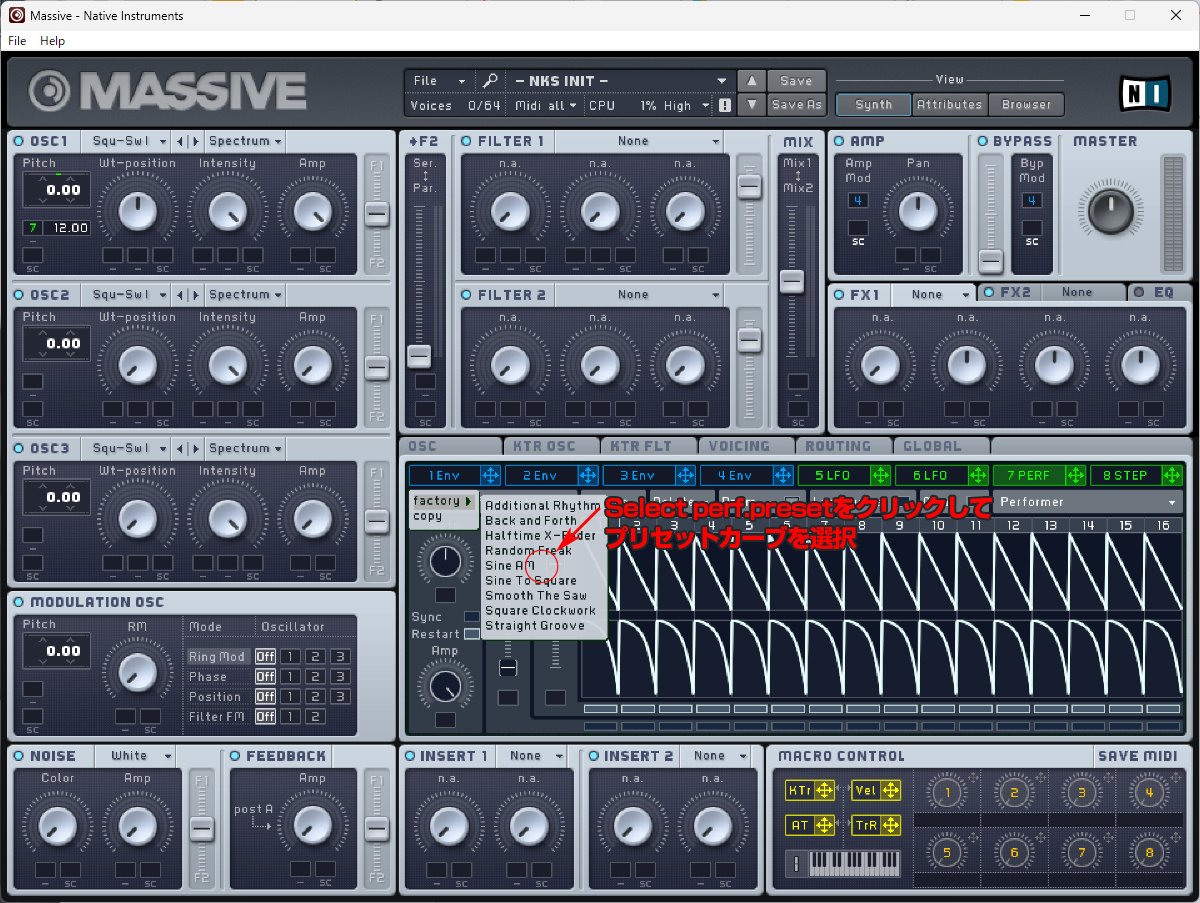Viewport: 1200px width, 903px height.
Task: Open the Filter 2 type dropdown
Action: [639, 295]
